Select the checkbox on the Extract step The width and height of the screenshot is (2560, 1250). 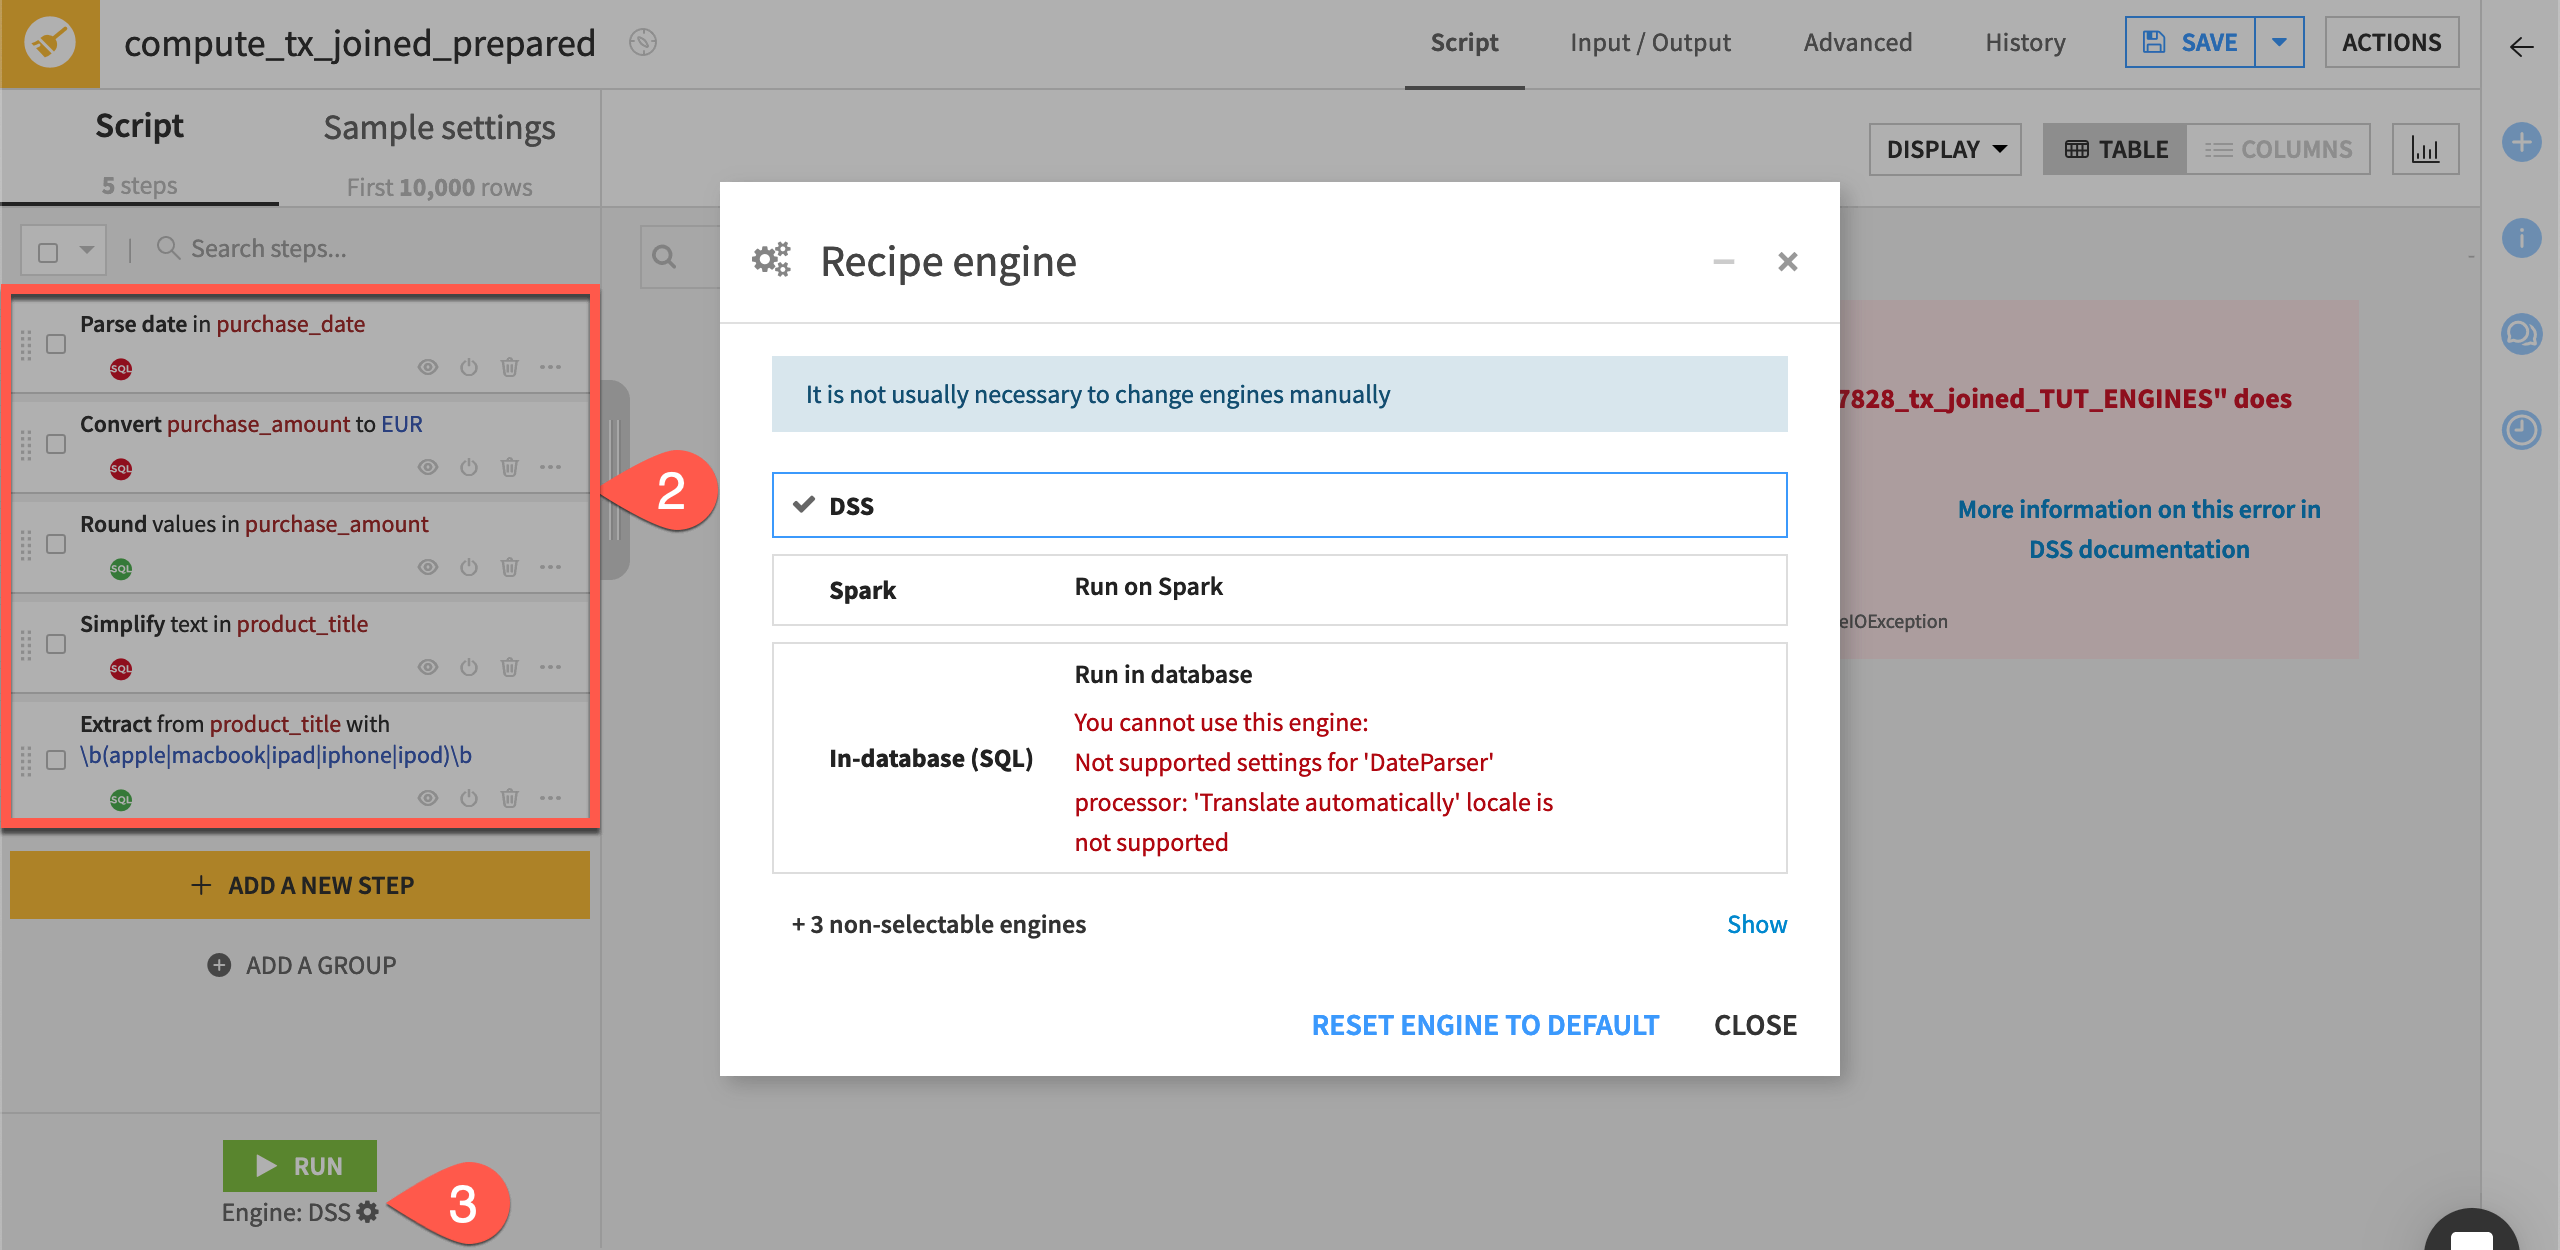tap(55, 760)
